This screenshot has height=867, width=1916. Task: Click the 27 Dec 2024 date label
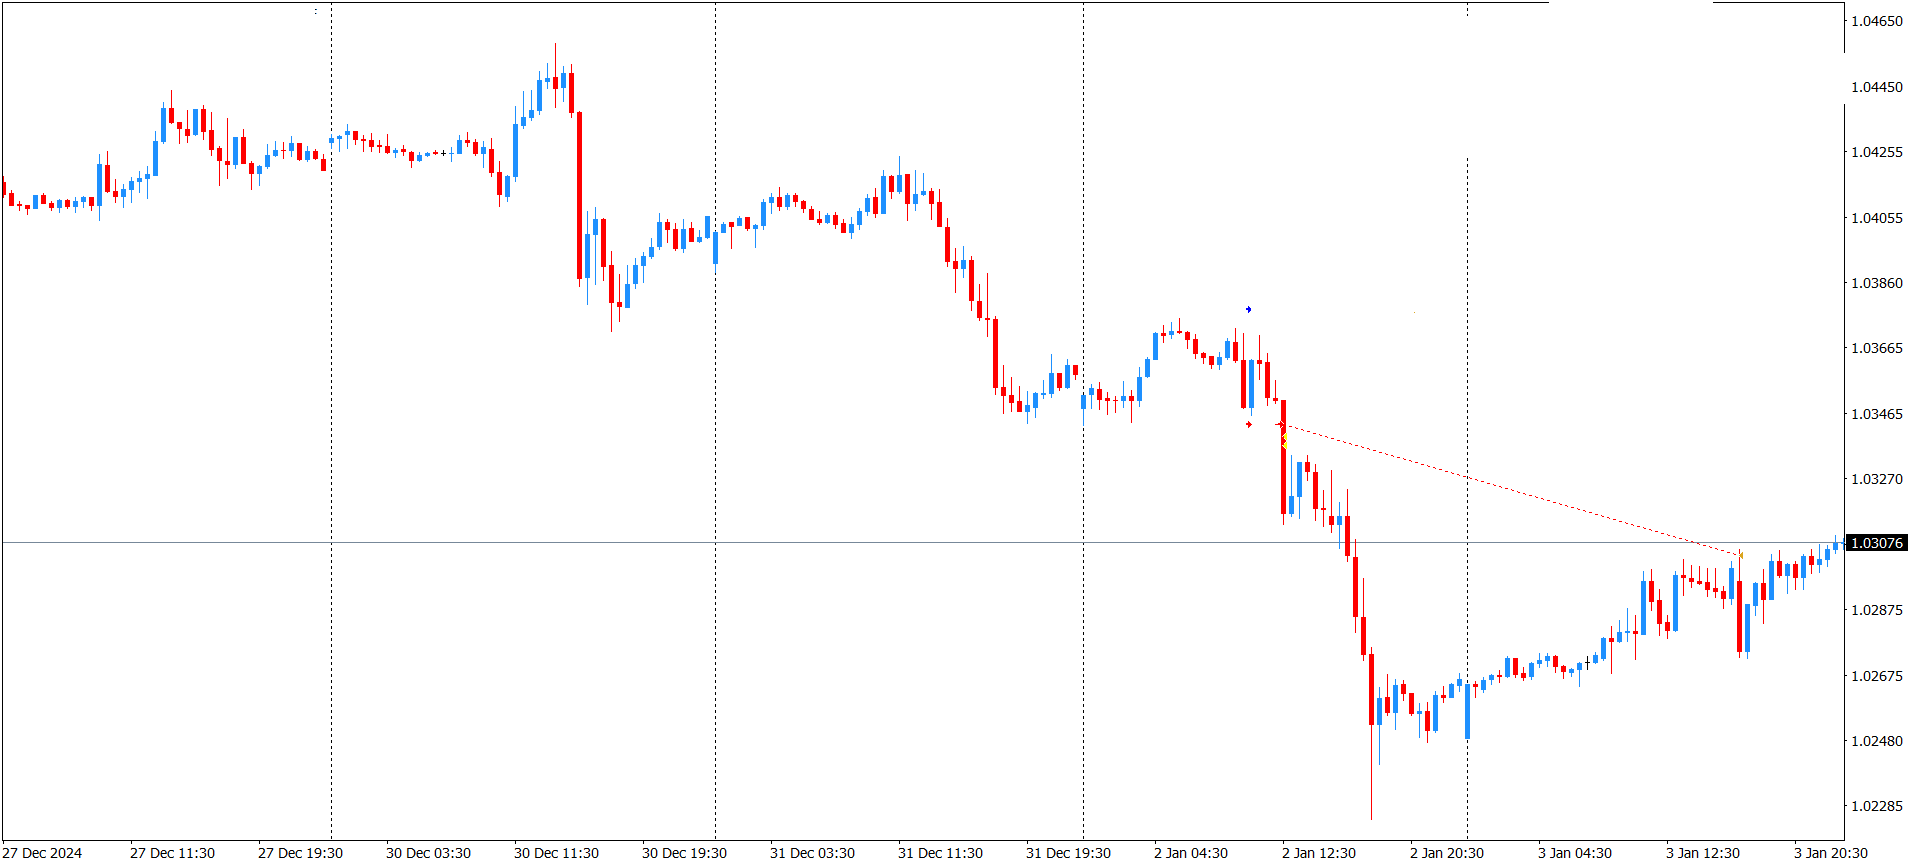click(x=43, y=853)
